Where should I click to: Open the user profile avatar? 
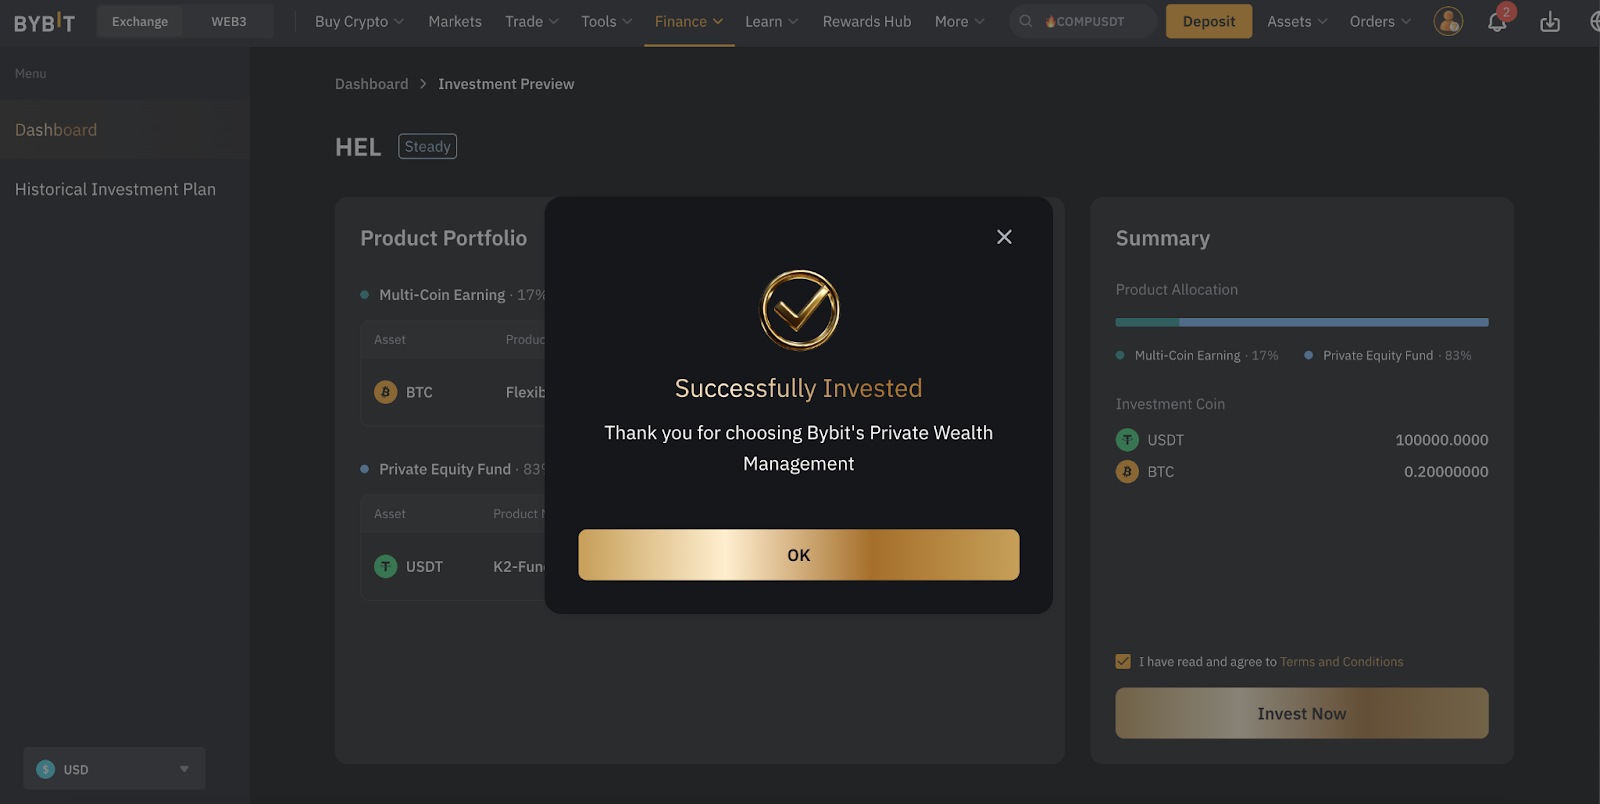coord(1447,21)
